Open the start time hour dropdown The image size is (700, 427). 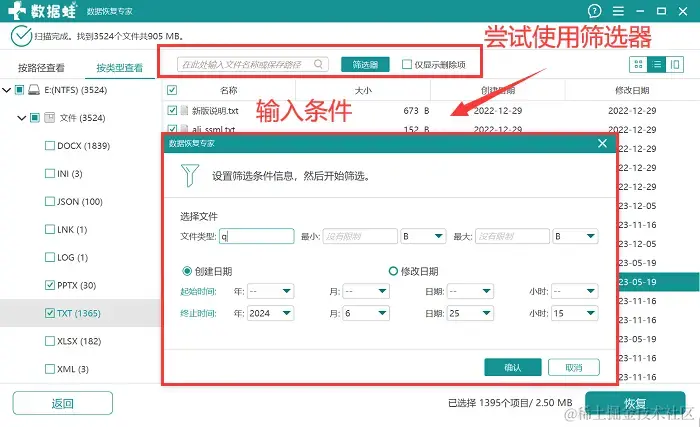pos(575,291)
